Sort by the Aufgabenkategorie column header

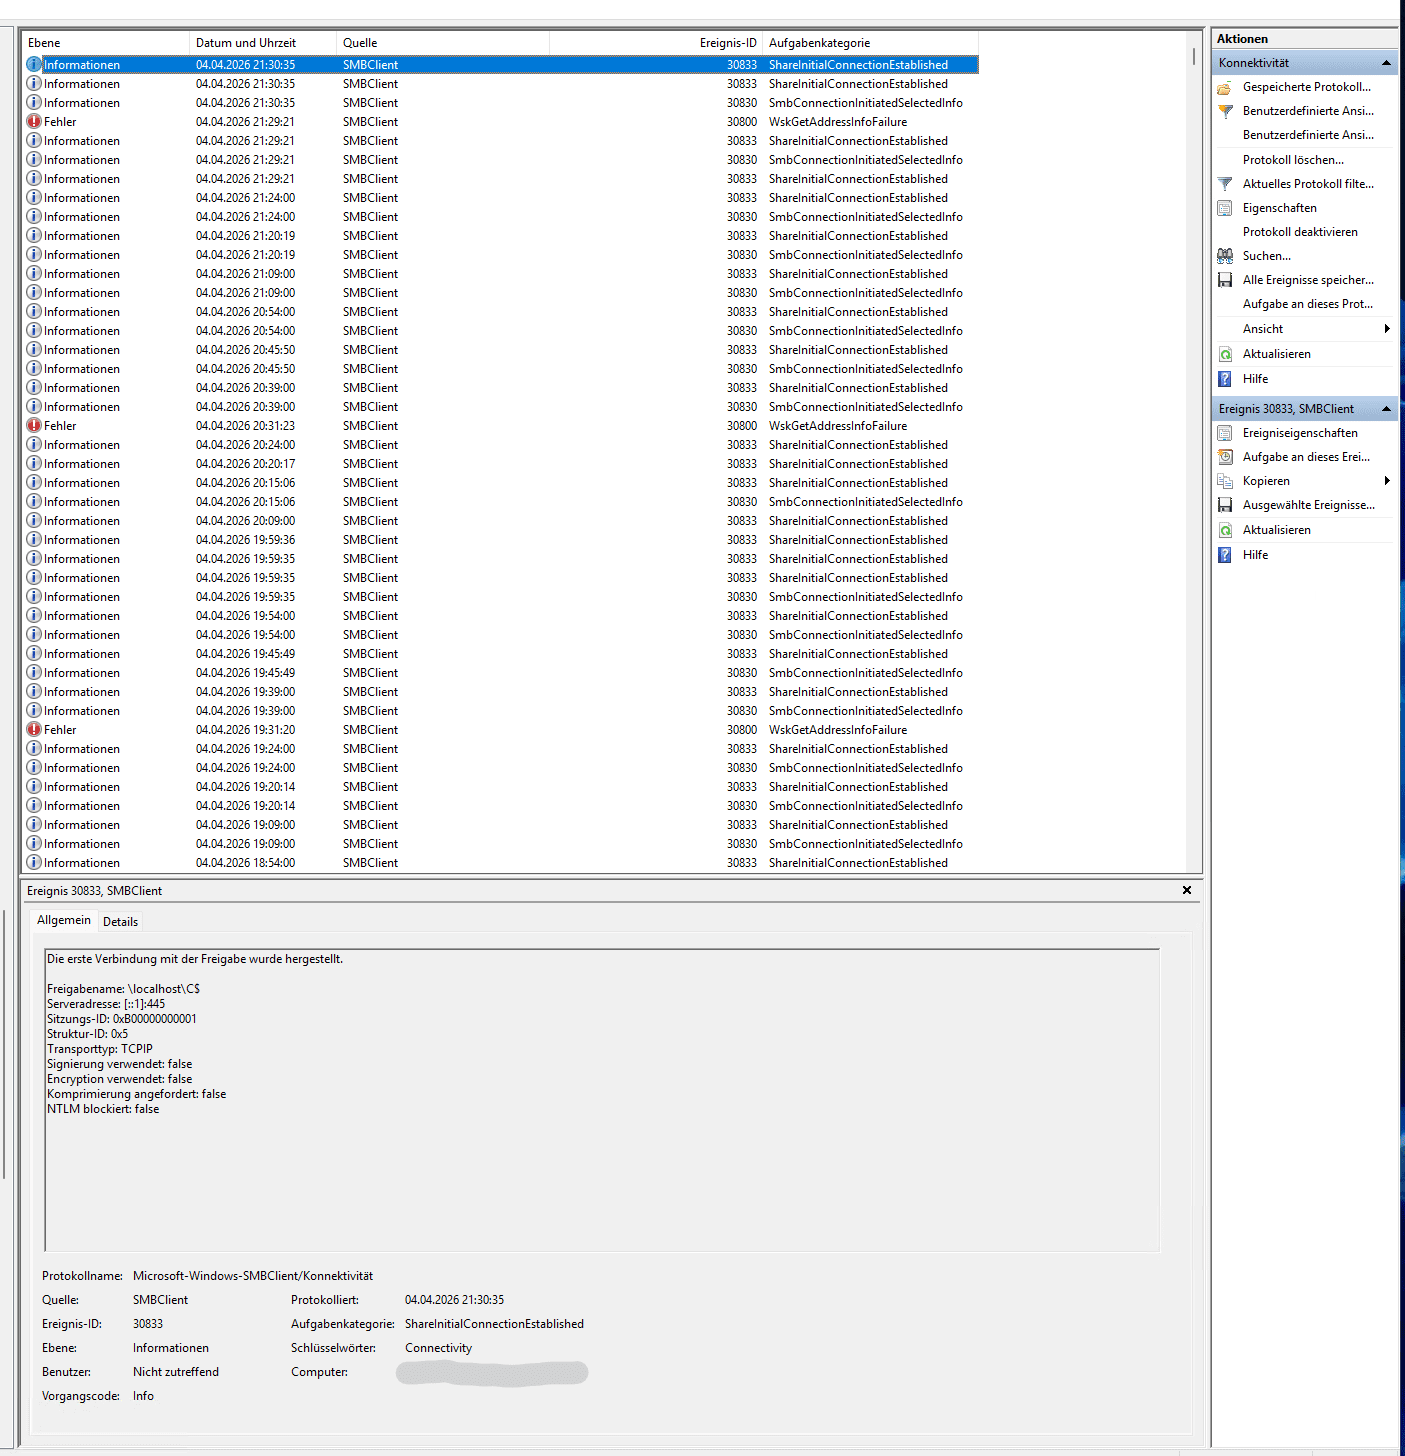pyautogui.click(x=870, y=43)
